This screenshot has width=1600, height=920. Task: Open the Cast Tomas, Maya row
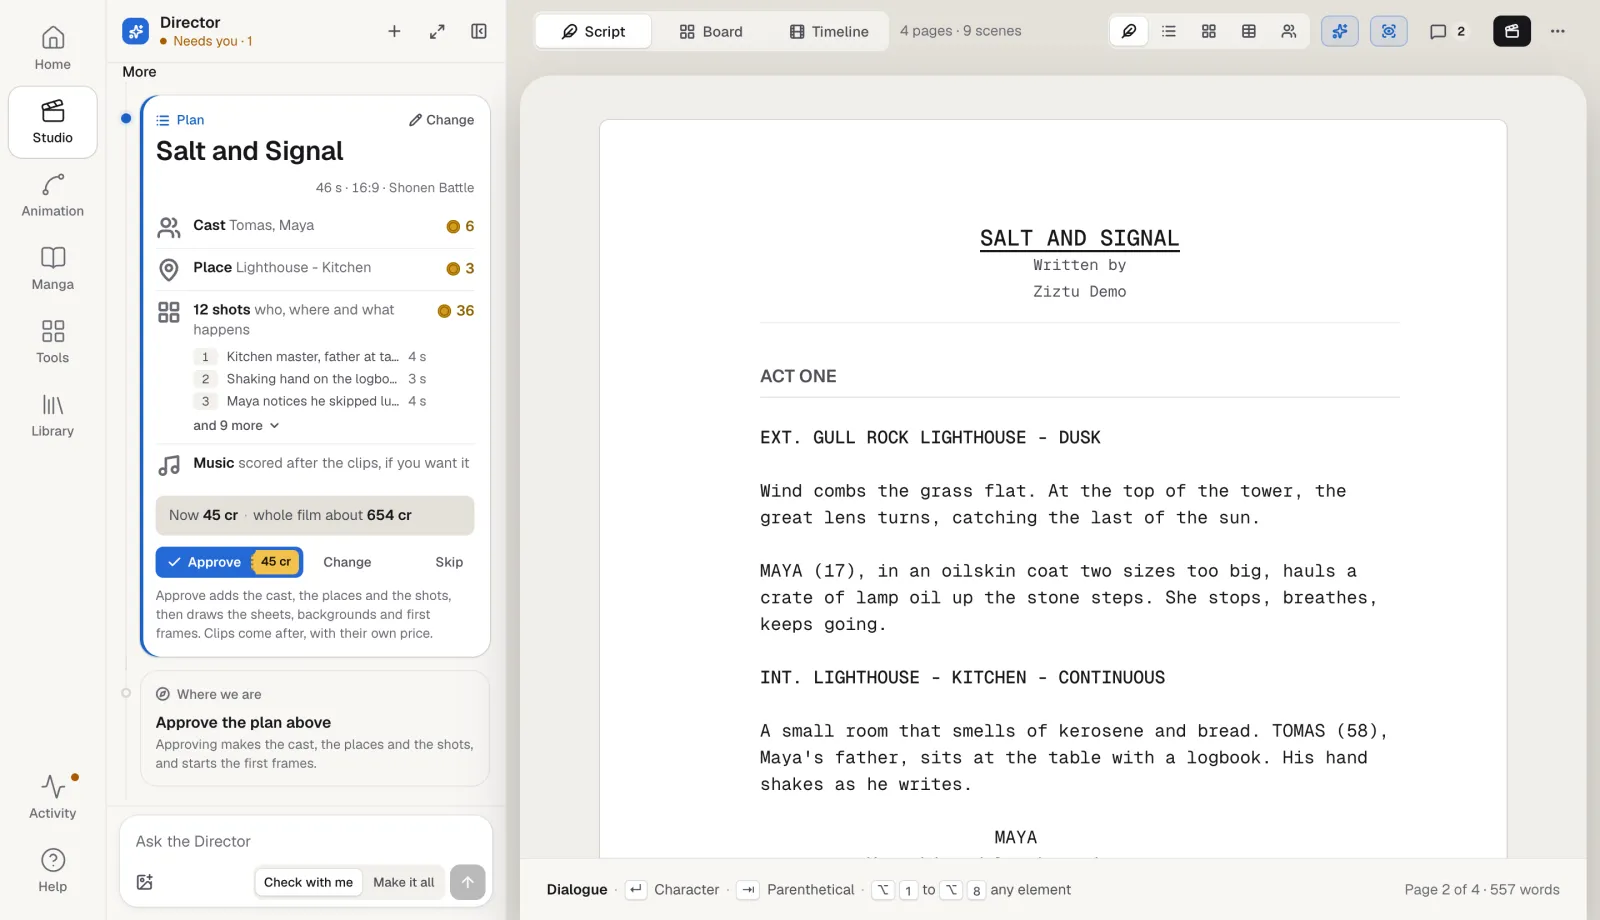316,226
